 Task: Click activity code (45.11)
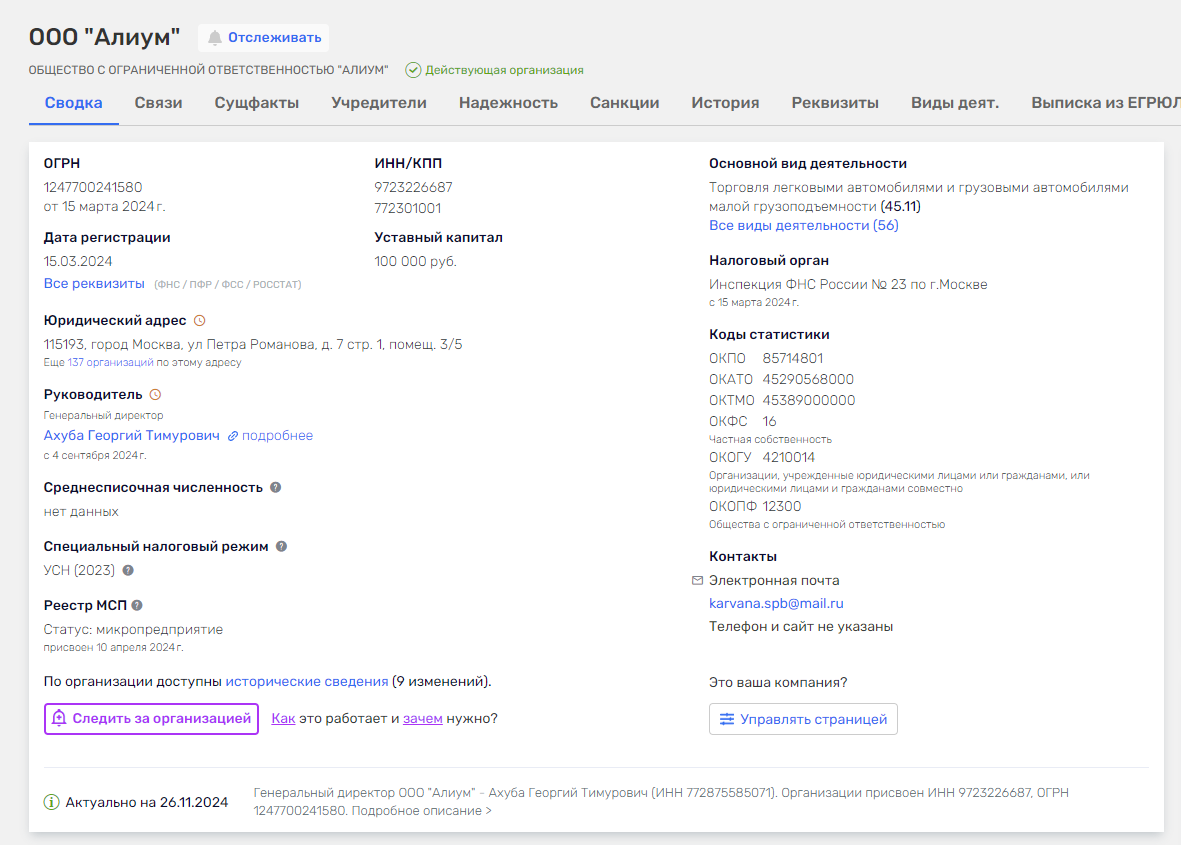[900, 206]
